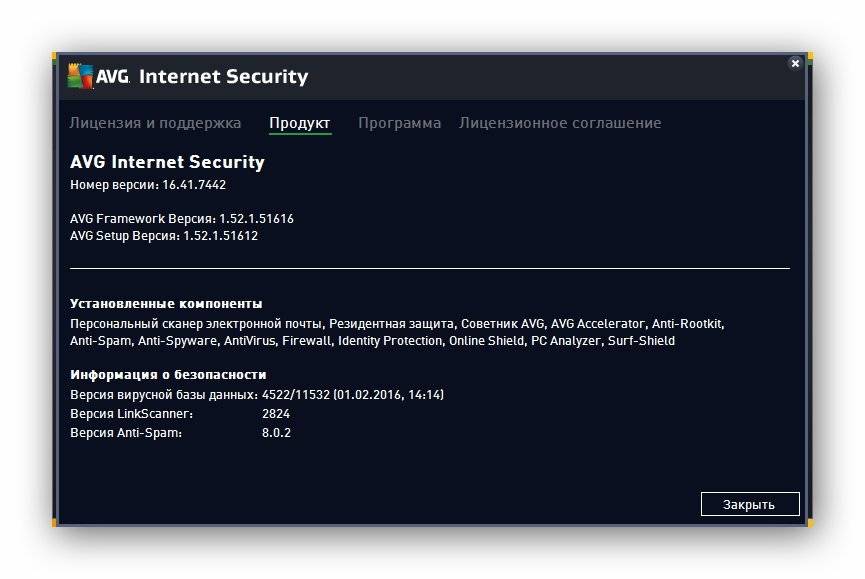
Task: Click the Установленные компоненты heading
Action: tap(166, 304)
